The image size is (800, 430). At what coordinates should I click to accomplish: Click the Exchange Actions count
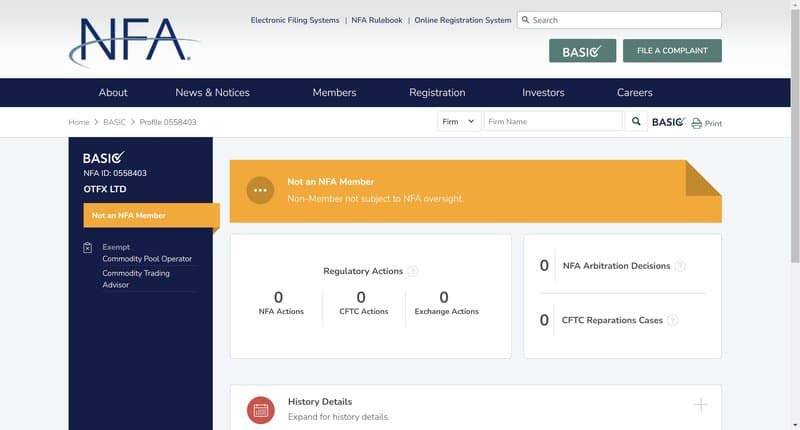(x=444, y=297)
